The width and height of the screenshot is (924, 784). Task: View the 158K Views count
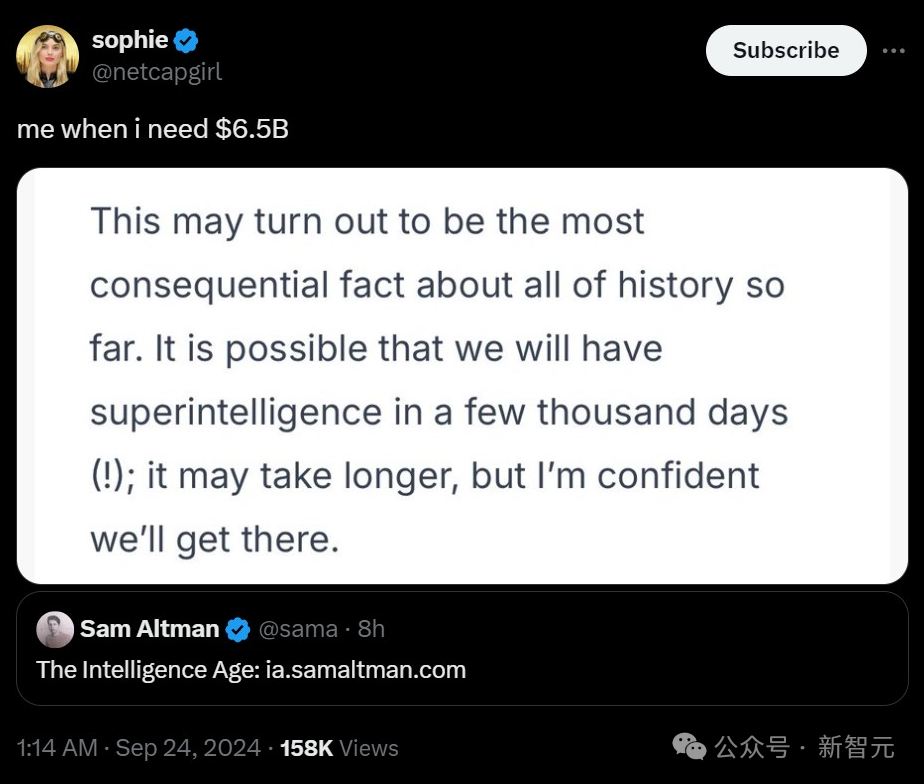pos(338,748)
